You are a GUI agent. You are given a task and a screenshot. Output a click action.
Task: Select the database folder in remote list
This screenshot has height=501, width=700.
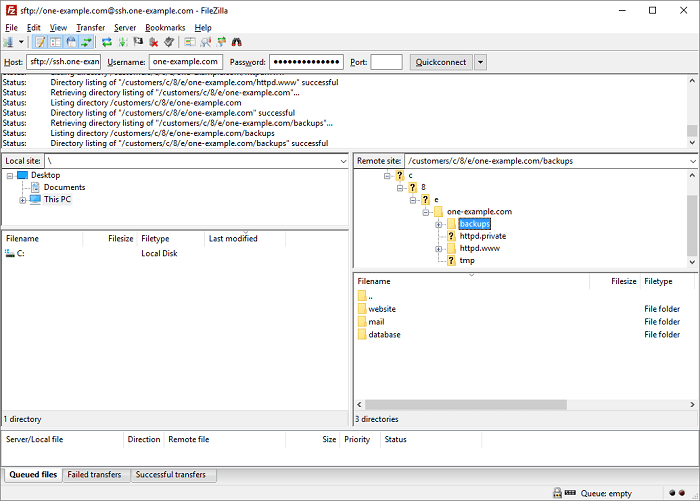[x=384, y=335]
